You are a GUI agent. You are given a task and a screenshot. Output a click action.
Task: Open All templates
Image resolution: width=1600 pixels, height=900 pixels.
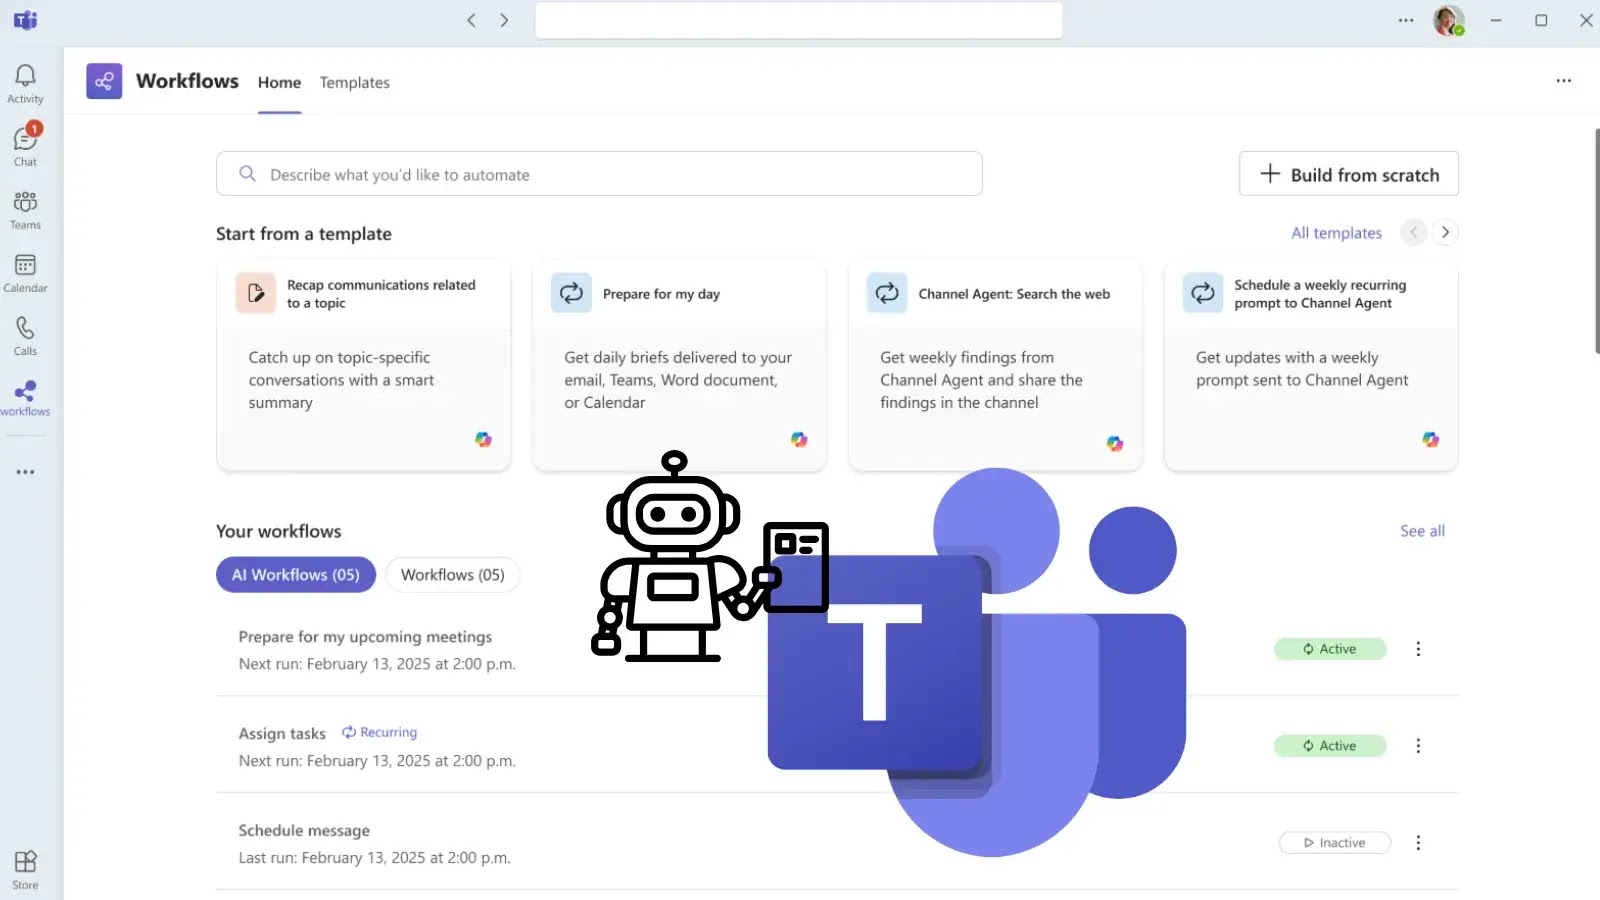[x=1336, y=232]
